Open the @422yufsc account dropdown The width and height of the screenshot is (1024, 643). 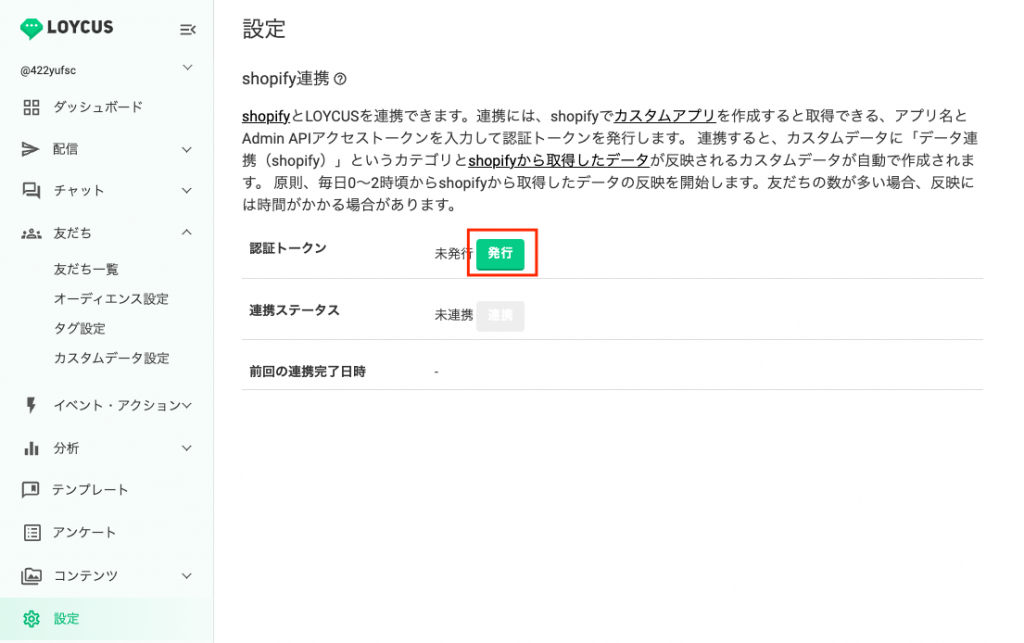coord(187,68)
